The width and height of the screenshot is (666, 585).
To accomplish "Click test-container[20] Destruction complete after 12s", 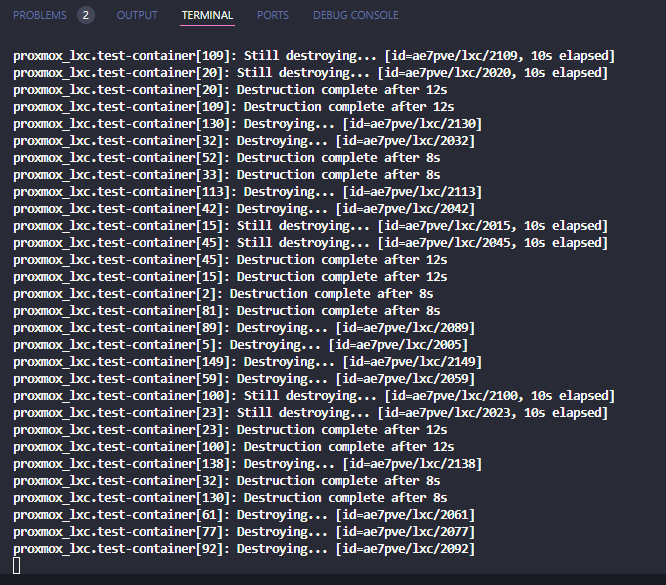I will tap(230, 90).
